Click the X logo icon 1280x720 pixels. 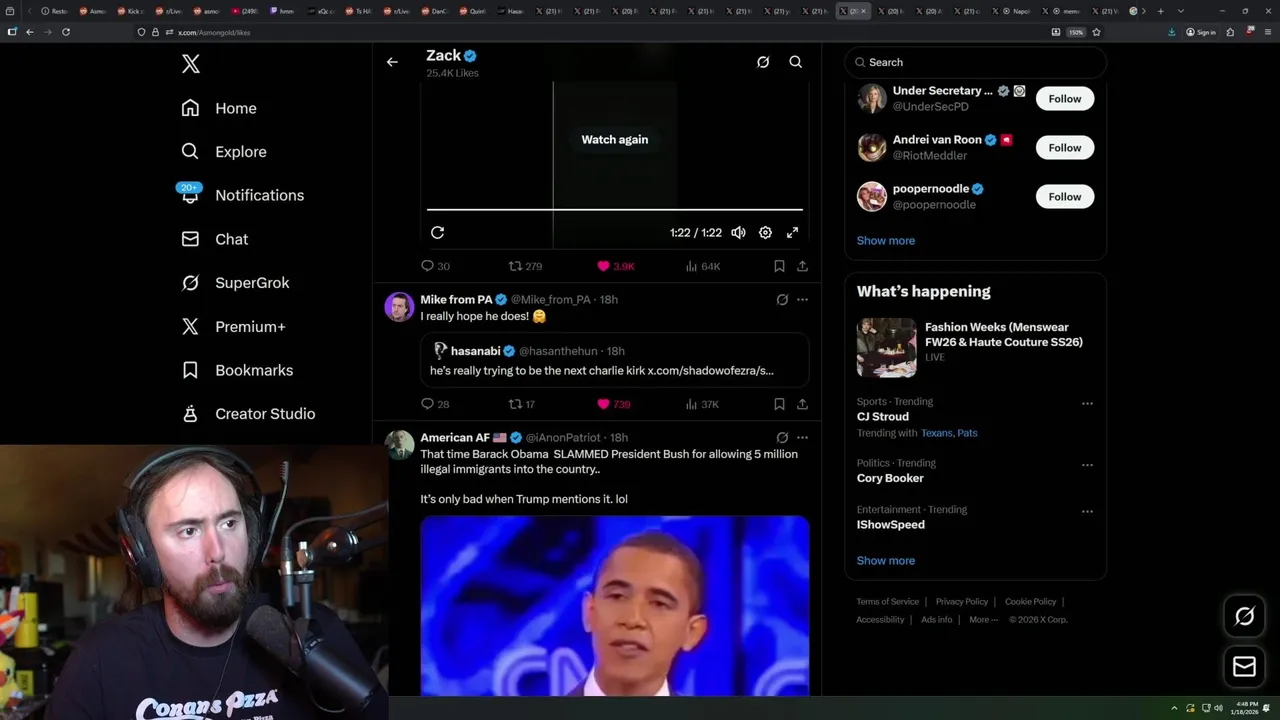(191, 64)
